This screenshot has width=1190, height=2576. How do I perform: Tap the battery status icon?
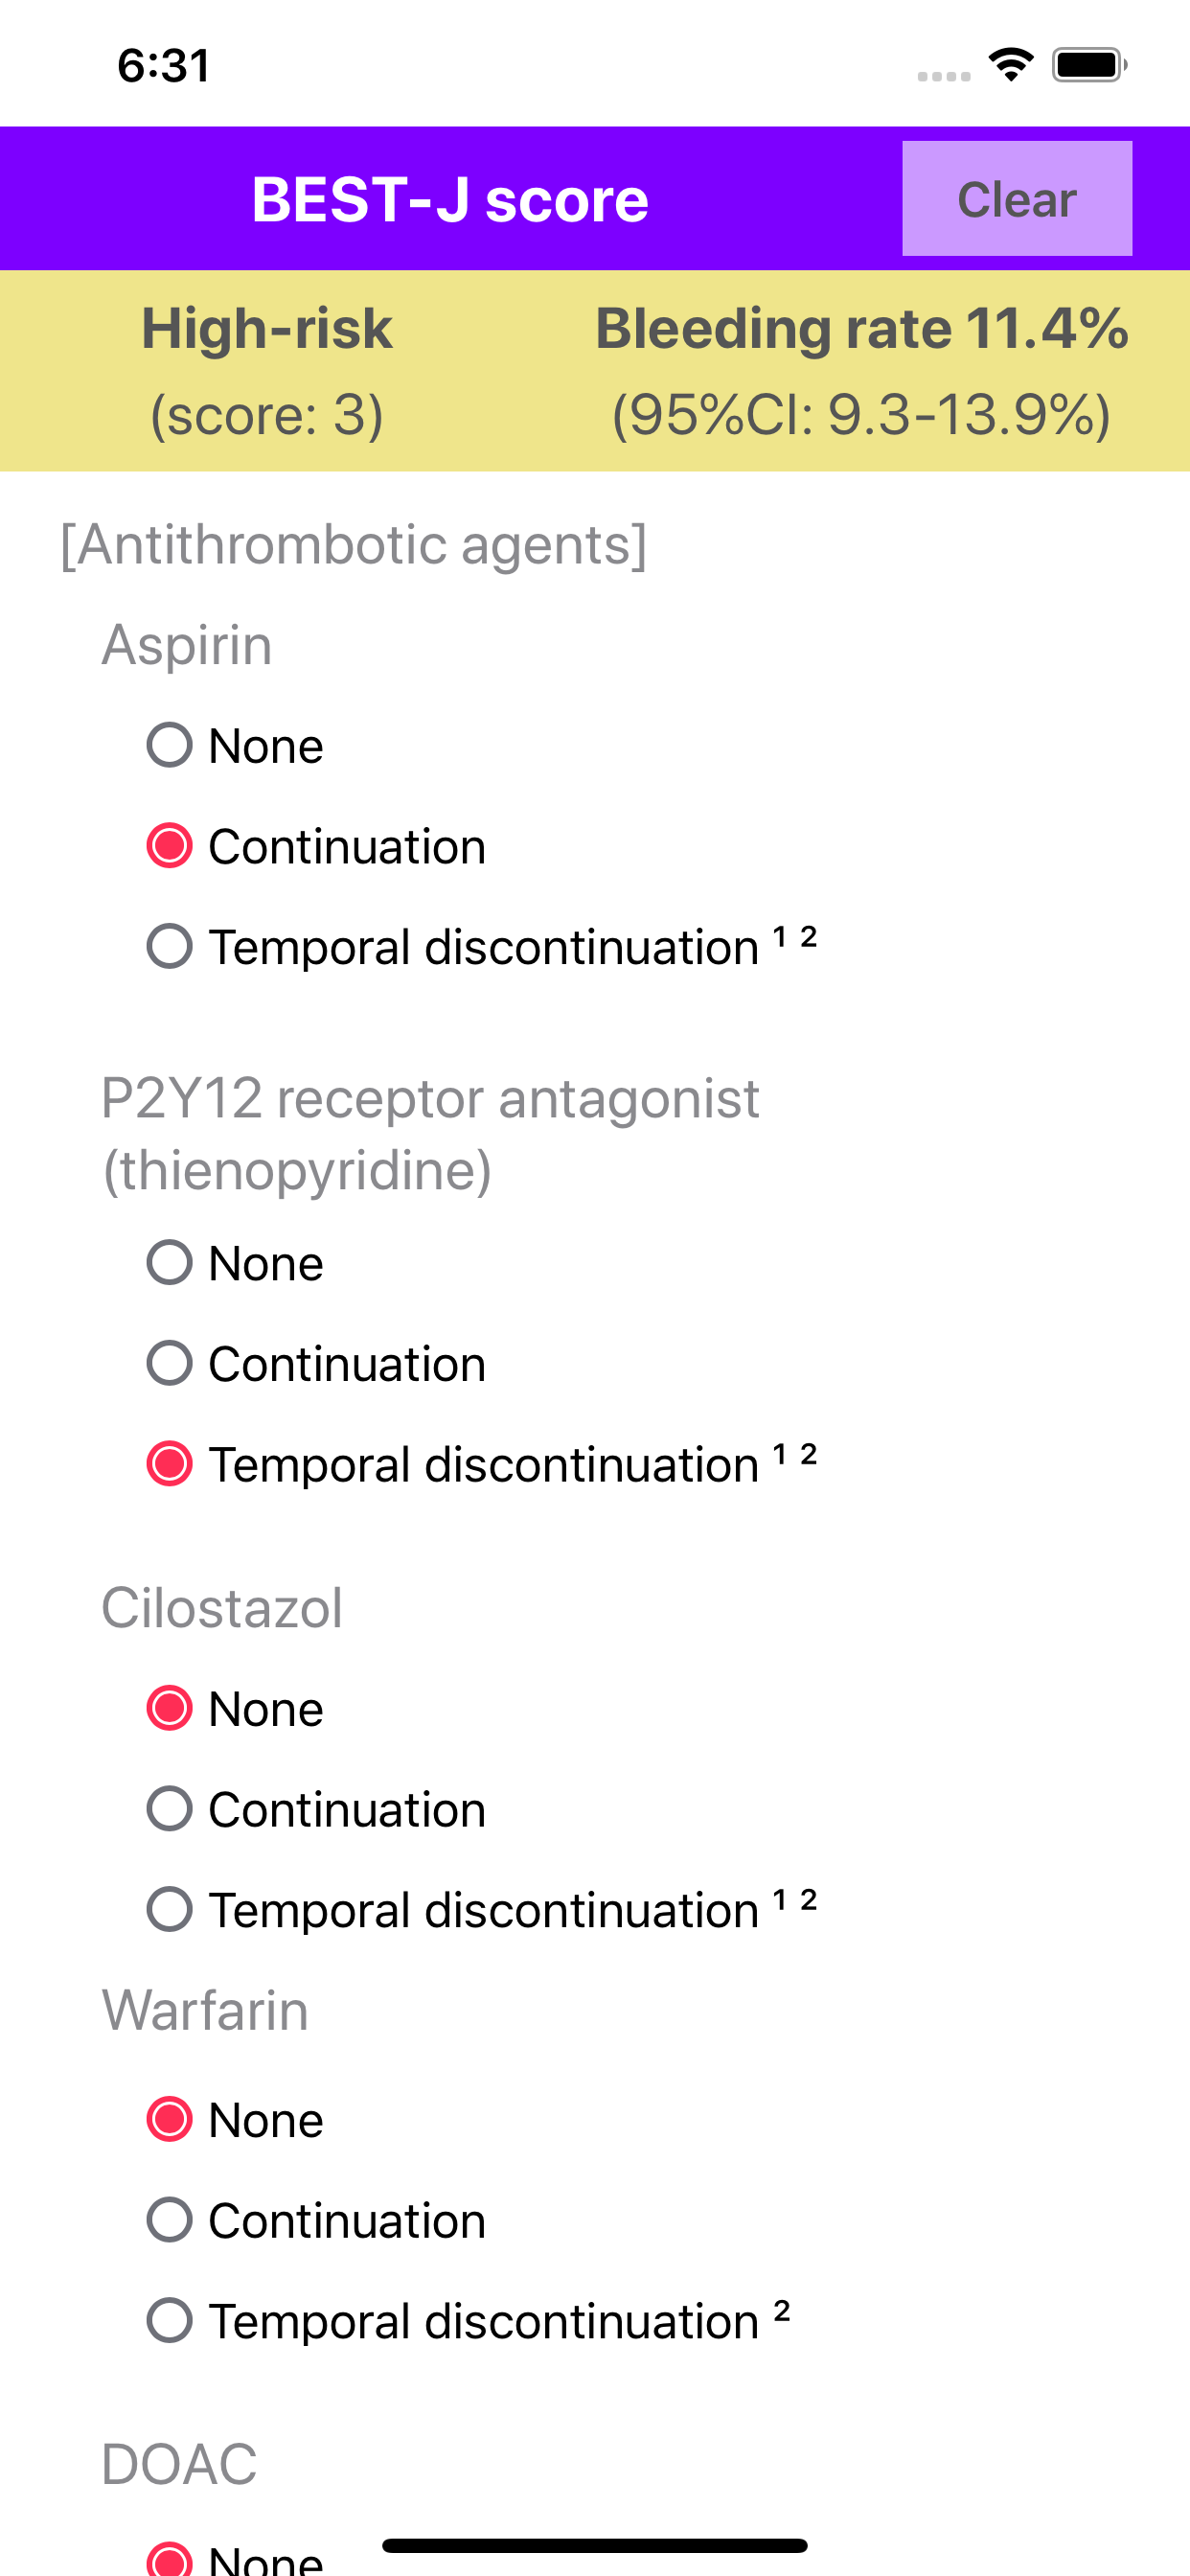coord(1090,65)
